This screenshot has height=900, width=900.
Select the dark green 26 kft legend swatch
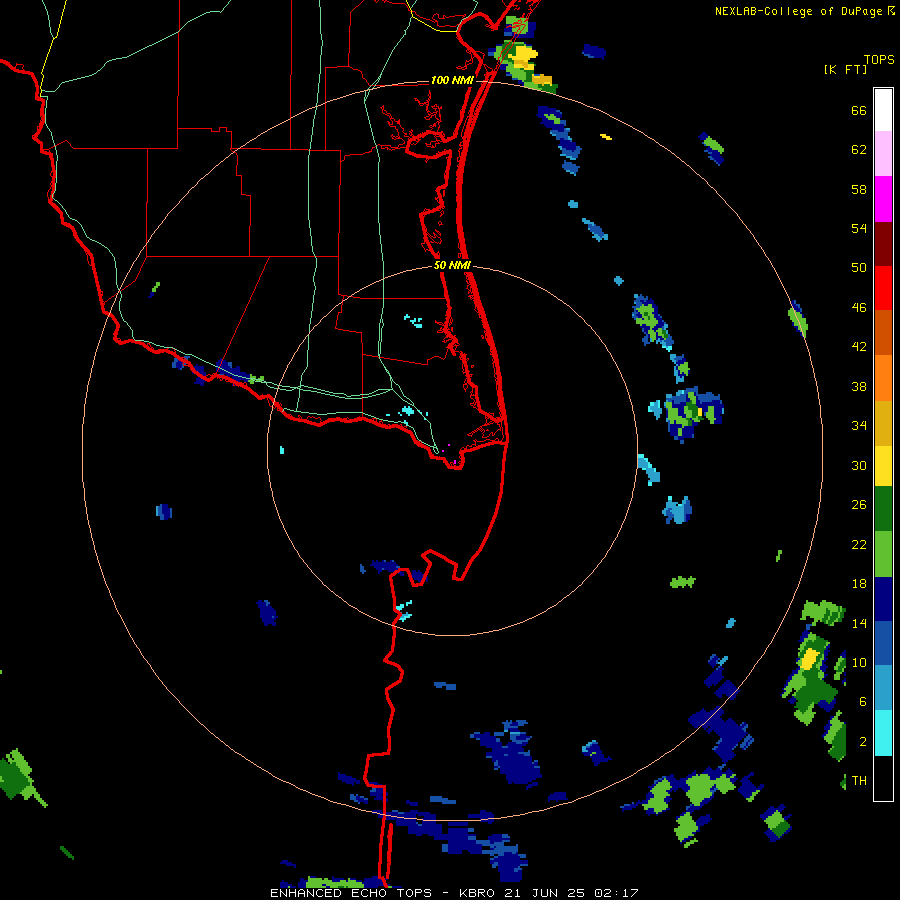(883, 509)
